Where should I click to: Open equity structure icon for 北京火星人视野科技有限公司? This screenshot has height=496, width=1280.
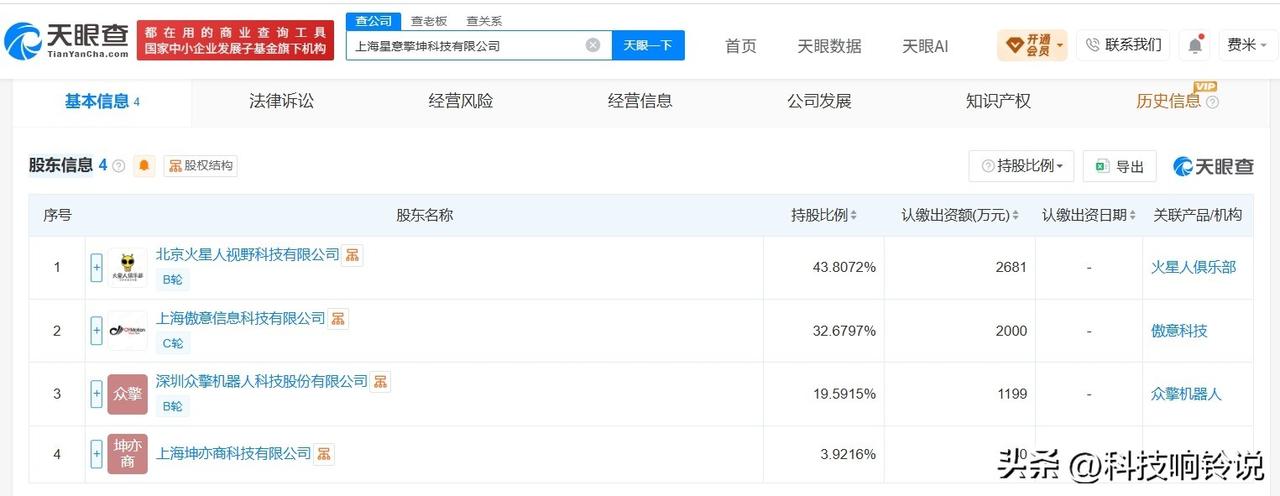352,255
